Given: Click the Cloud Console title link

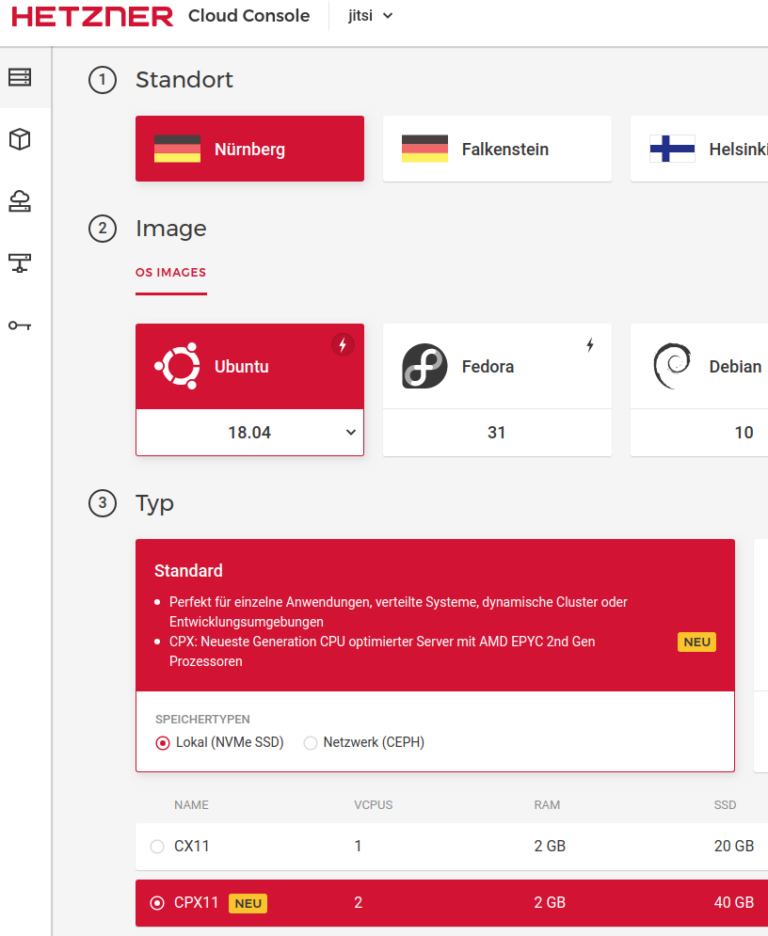Looking at the screenshot, I should pyautogui.click(x=249, y=16).
